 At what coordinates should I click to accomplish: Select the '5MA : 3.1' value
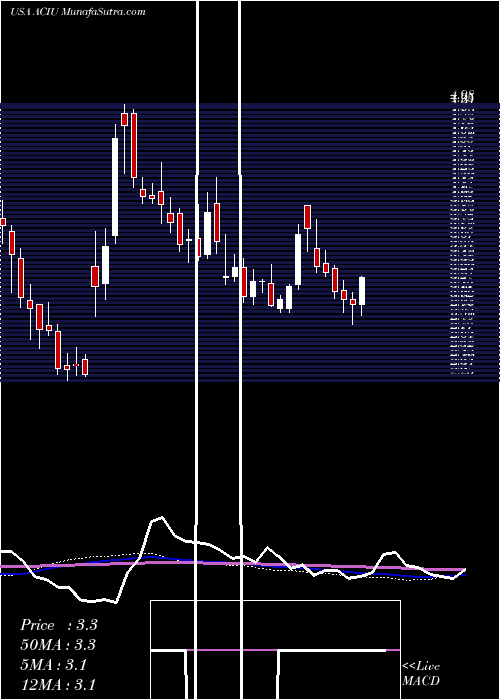53,665
